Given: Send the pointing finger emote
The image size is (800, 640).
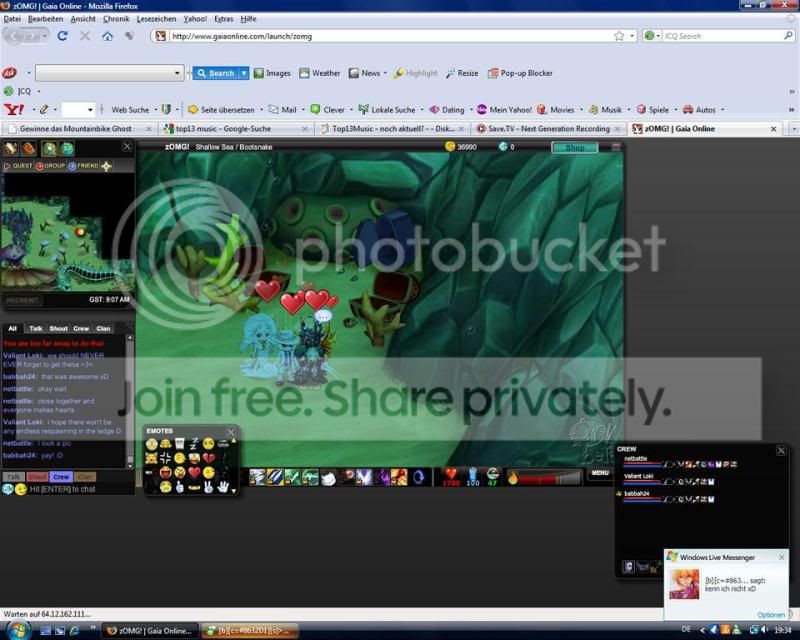Looking at the screenshot, I should [180, 487].
